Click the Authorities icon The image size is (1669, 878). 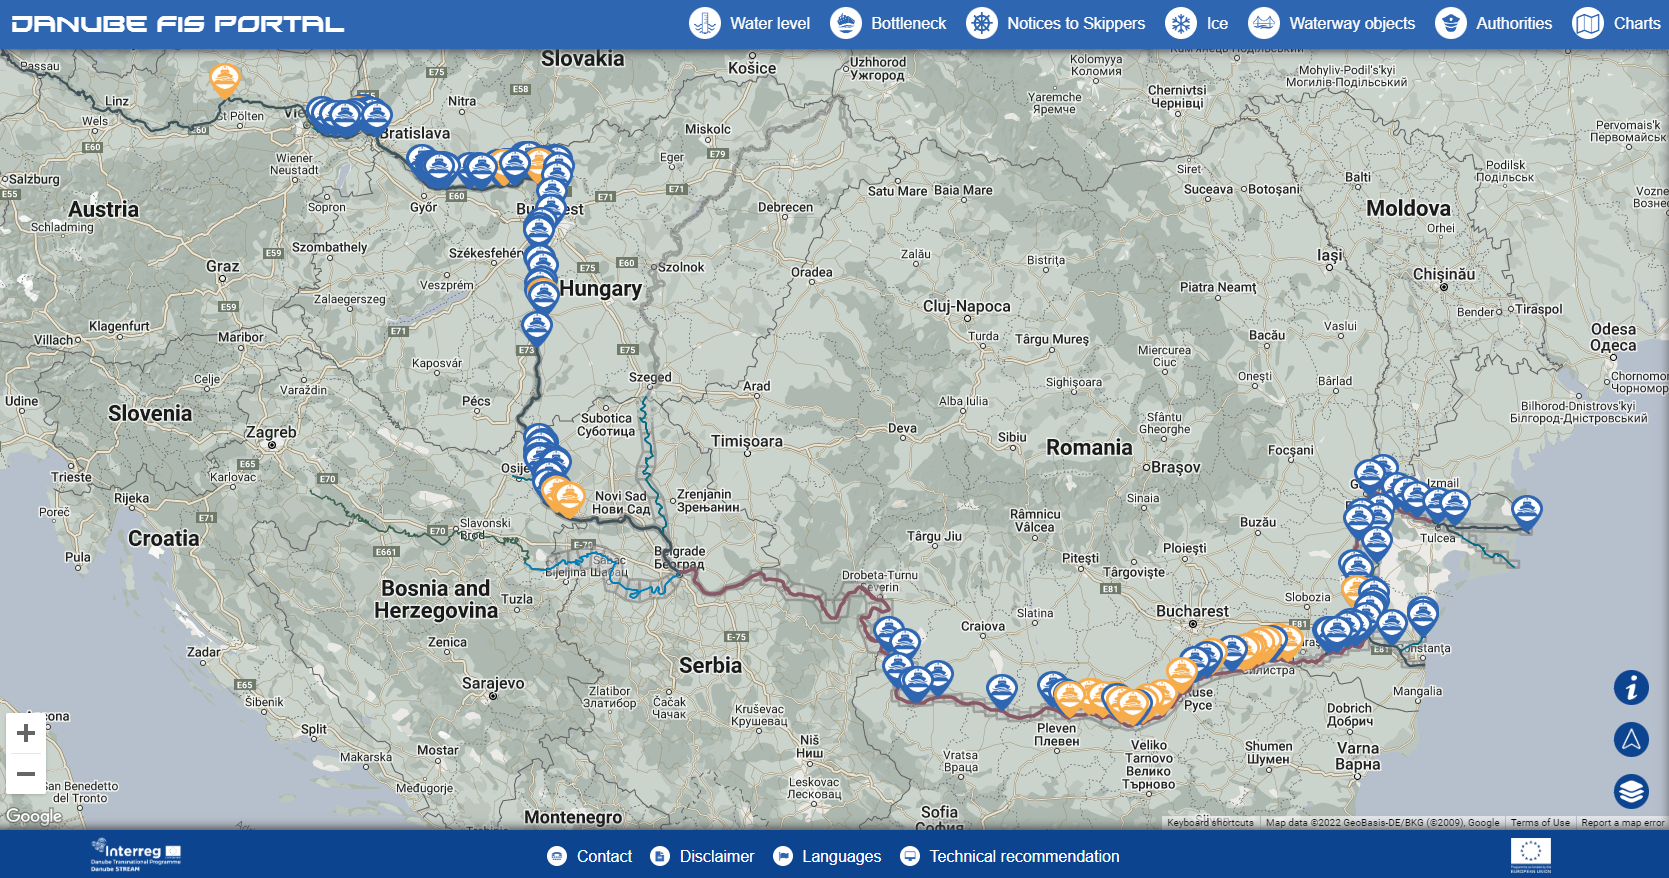1451,23
